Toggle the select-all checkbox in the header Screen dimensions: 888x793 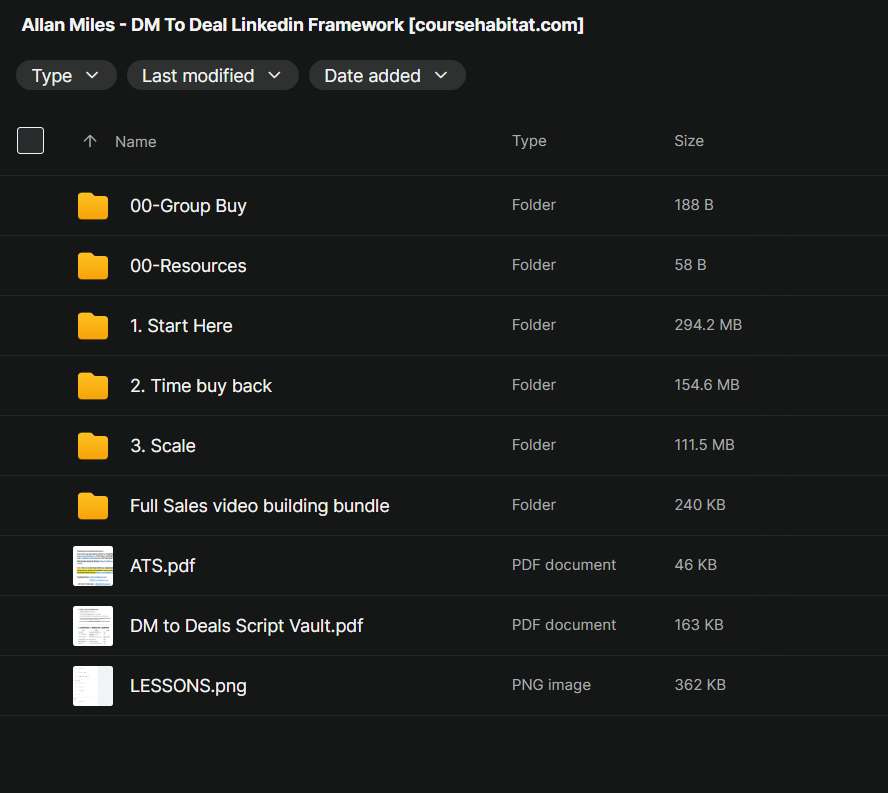pos(31,140)
